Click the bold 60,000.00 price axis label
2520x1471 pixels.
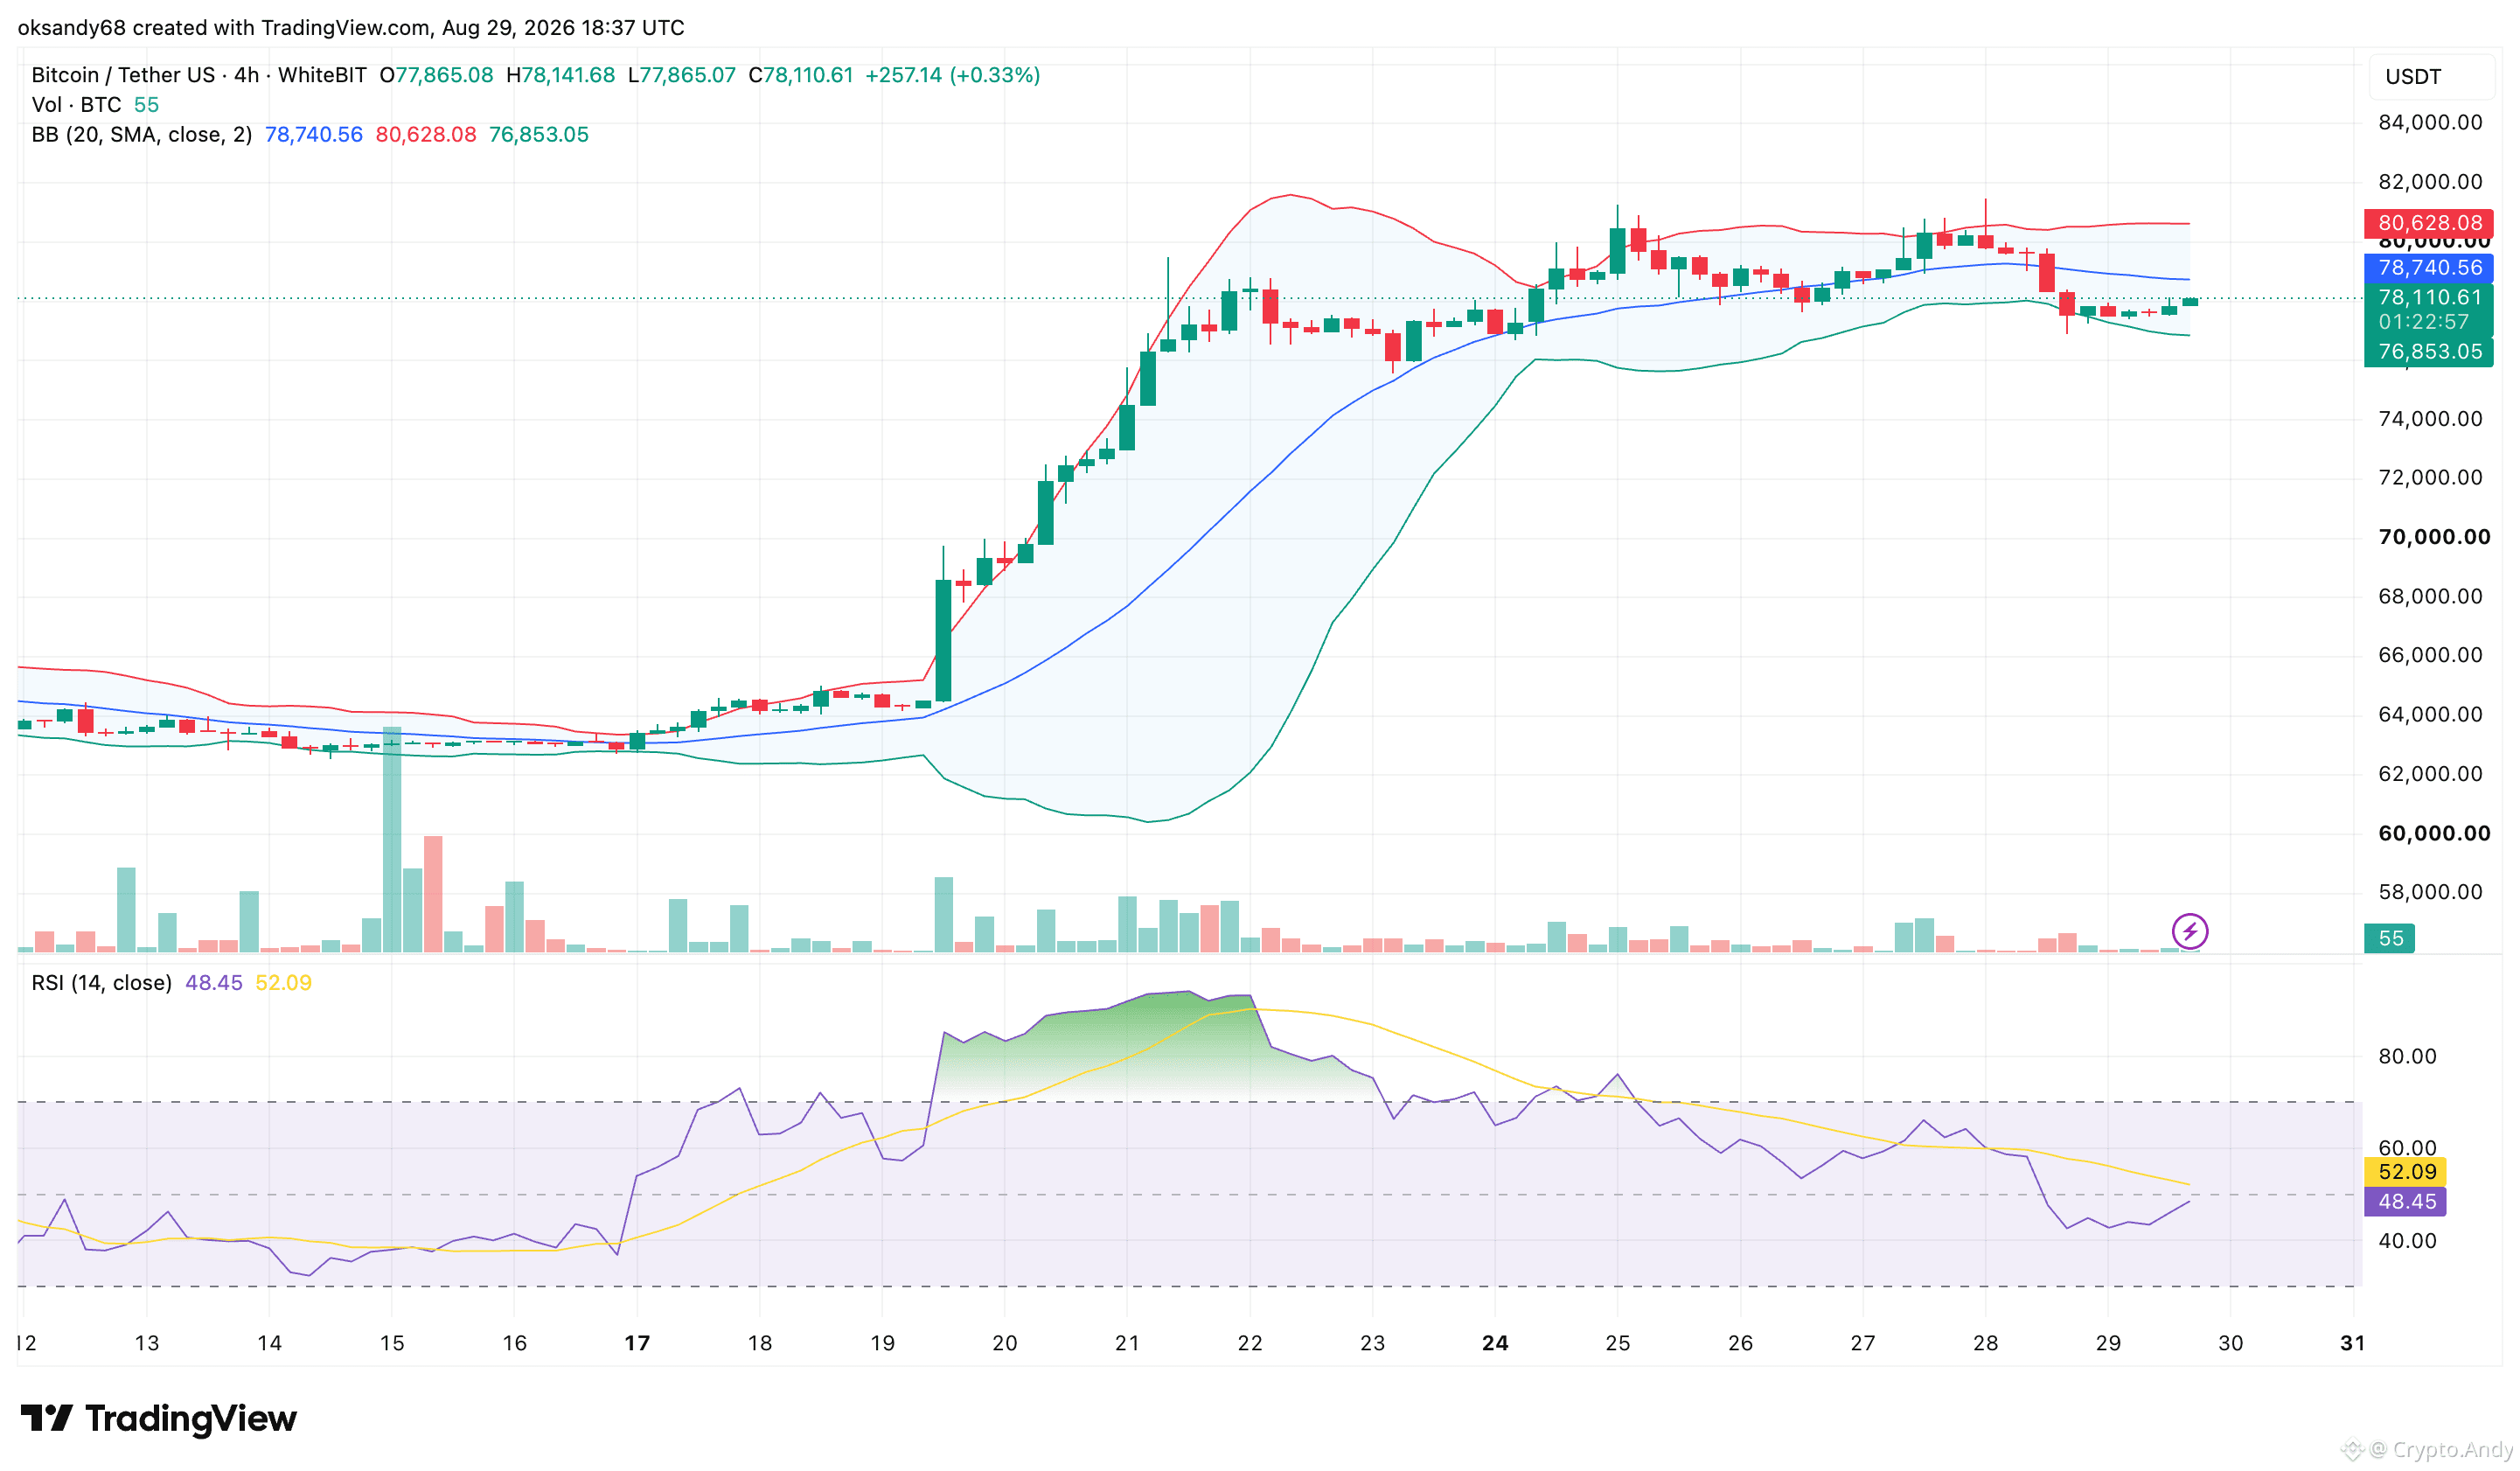[2434, 834]
